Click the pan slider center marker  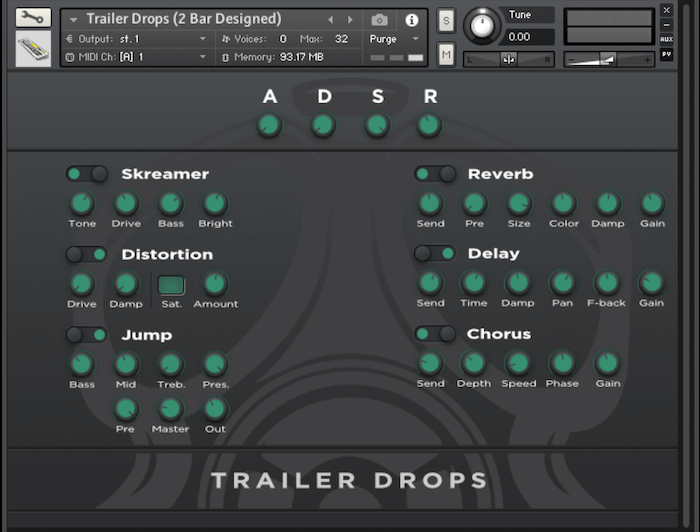pos(508,59)
